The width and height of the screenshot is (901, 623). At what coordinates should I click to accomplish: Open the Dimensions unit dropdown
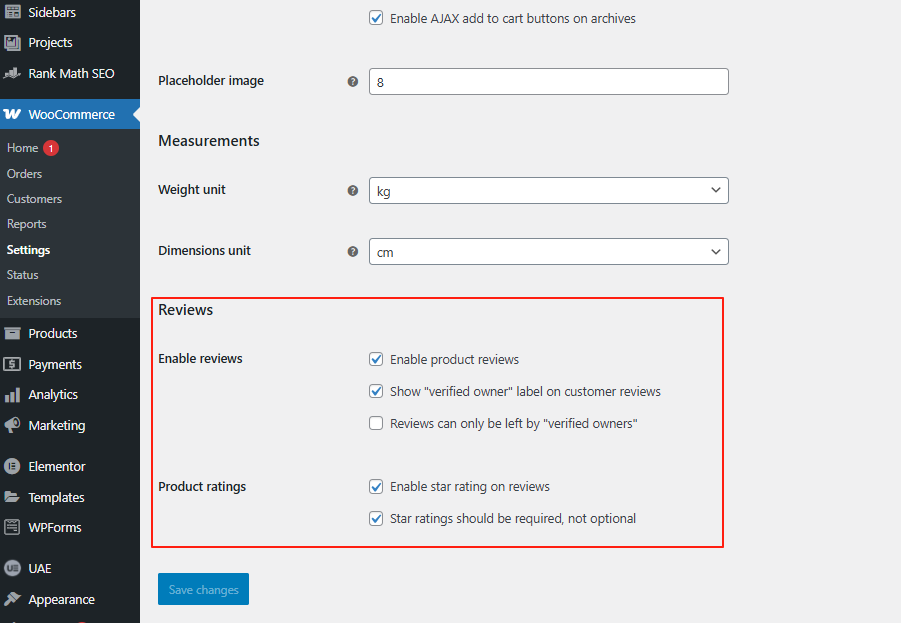(x=548, y=252)
